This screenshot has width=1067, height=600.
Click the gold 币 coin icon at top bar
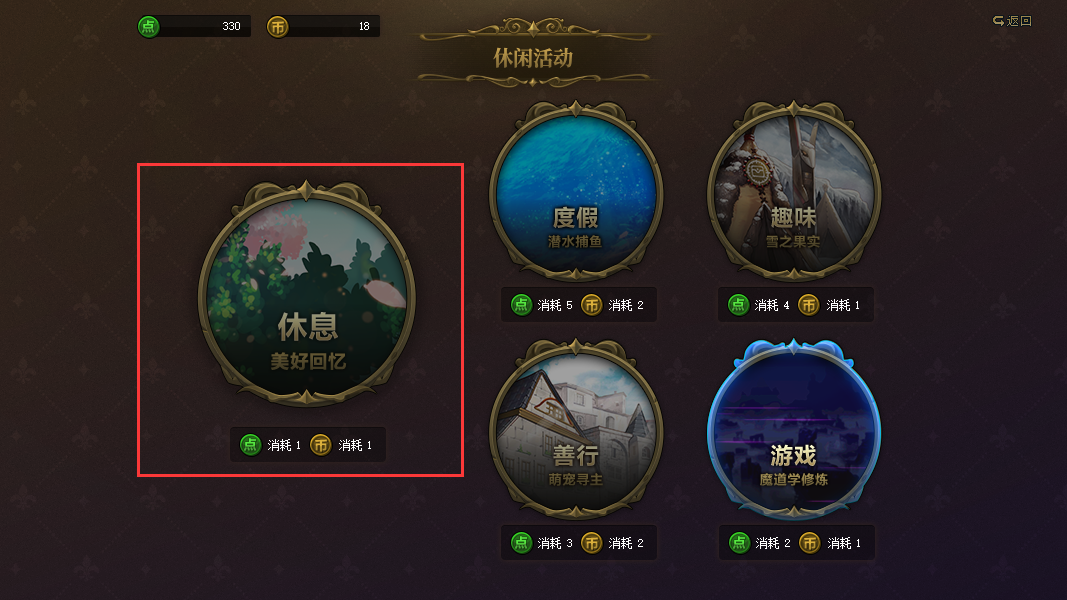278,27
